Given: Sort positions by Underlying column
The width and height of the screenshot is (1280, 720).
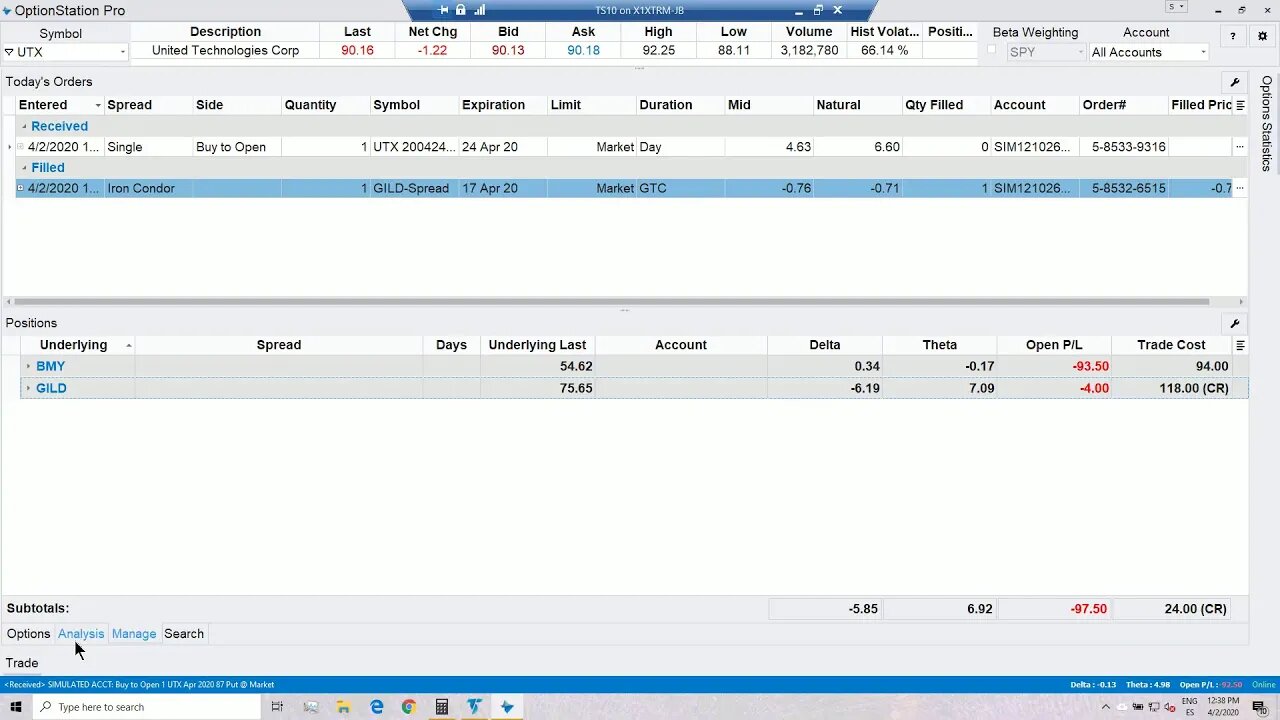Looking at the screenshot, I should [77, 345].
